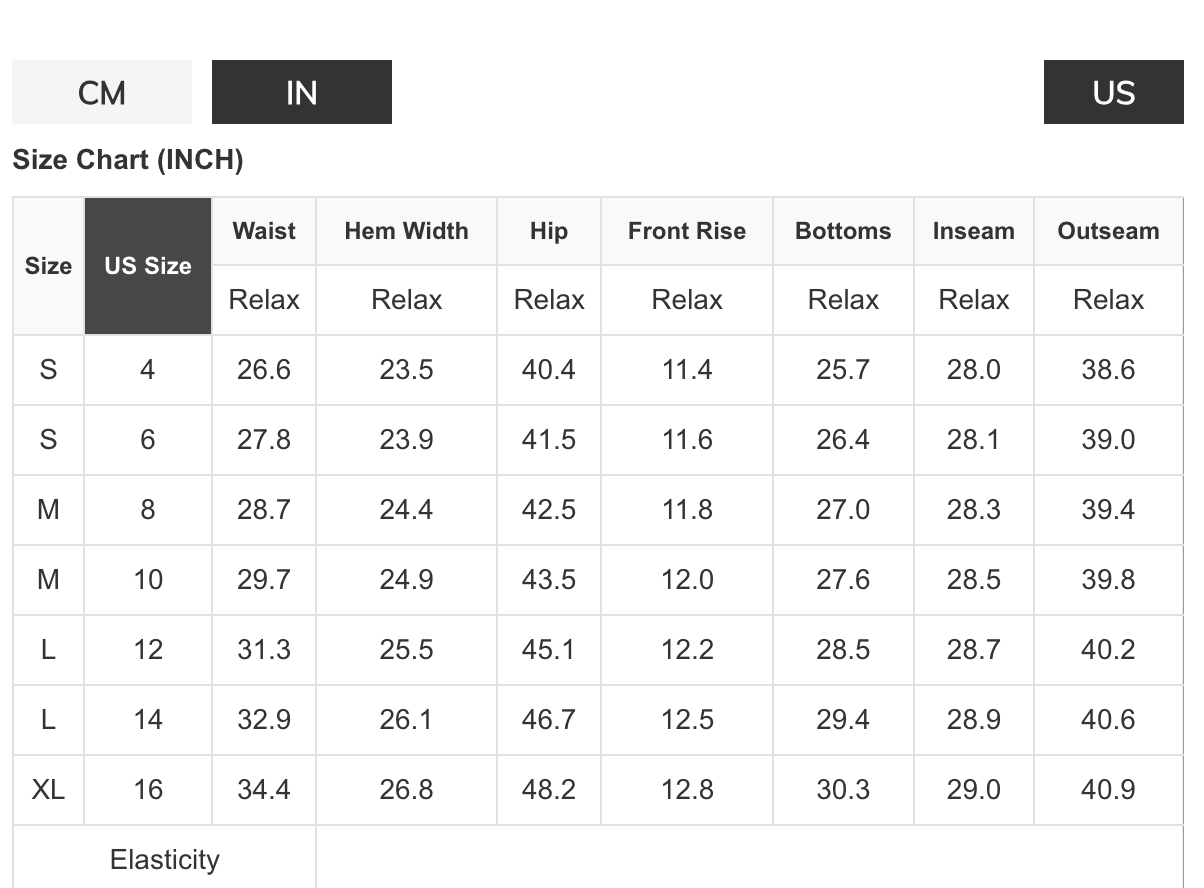Click the Elasticity row label
This screenshot has width=1204, height=888.
pyautogui.click(x=164, y=859)
